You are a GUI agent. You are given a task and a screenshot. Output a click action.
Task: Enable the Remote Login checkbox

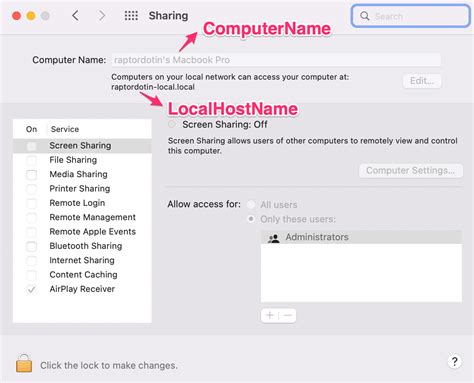click(x=32, y=203)
